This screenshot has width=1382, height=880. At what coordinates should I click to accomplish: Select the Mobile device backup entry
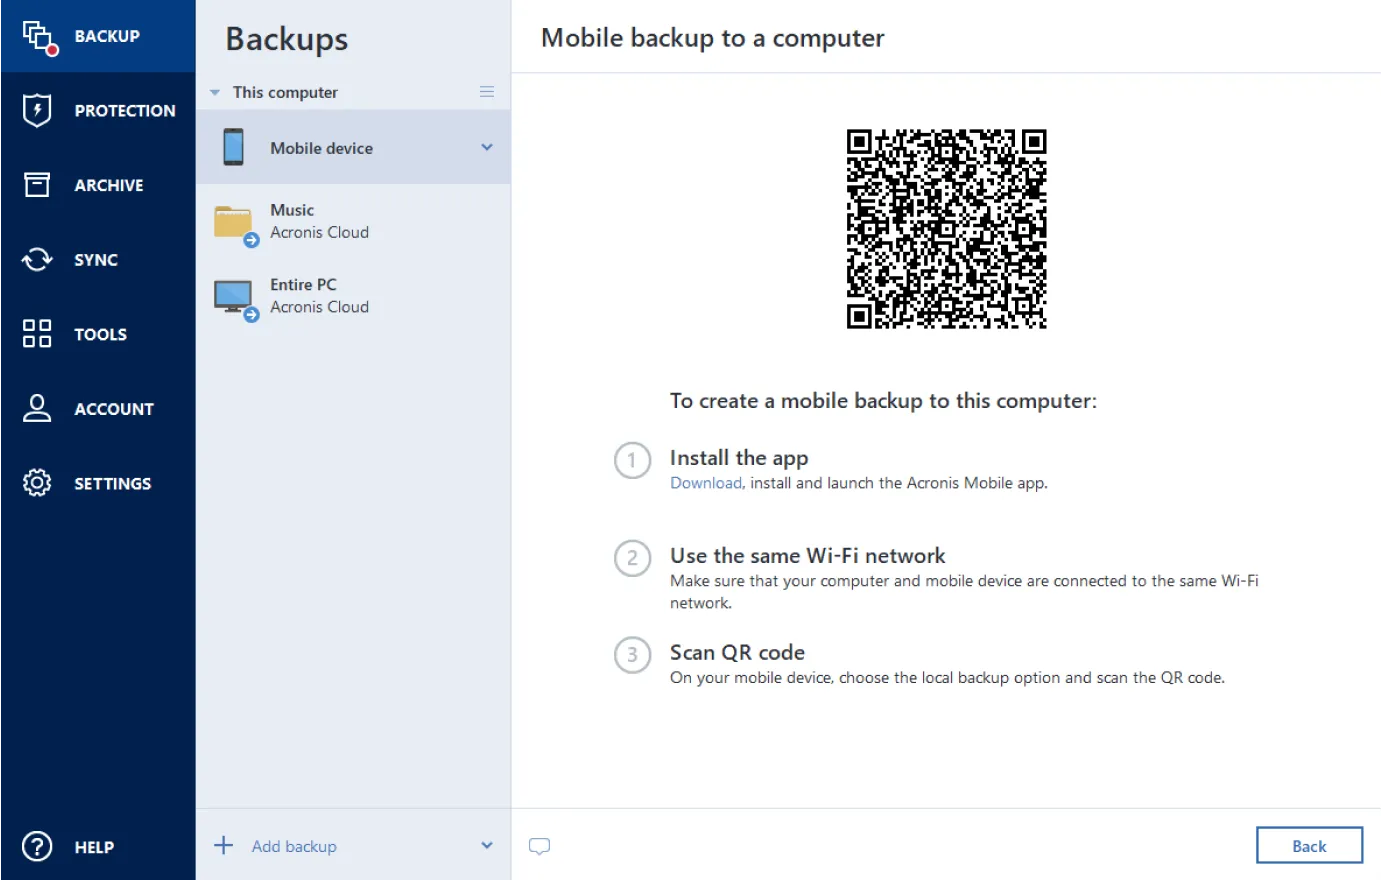click(x=353, y=147)
